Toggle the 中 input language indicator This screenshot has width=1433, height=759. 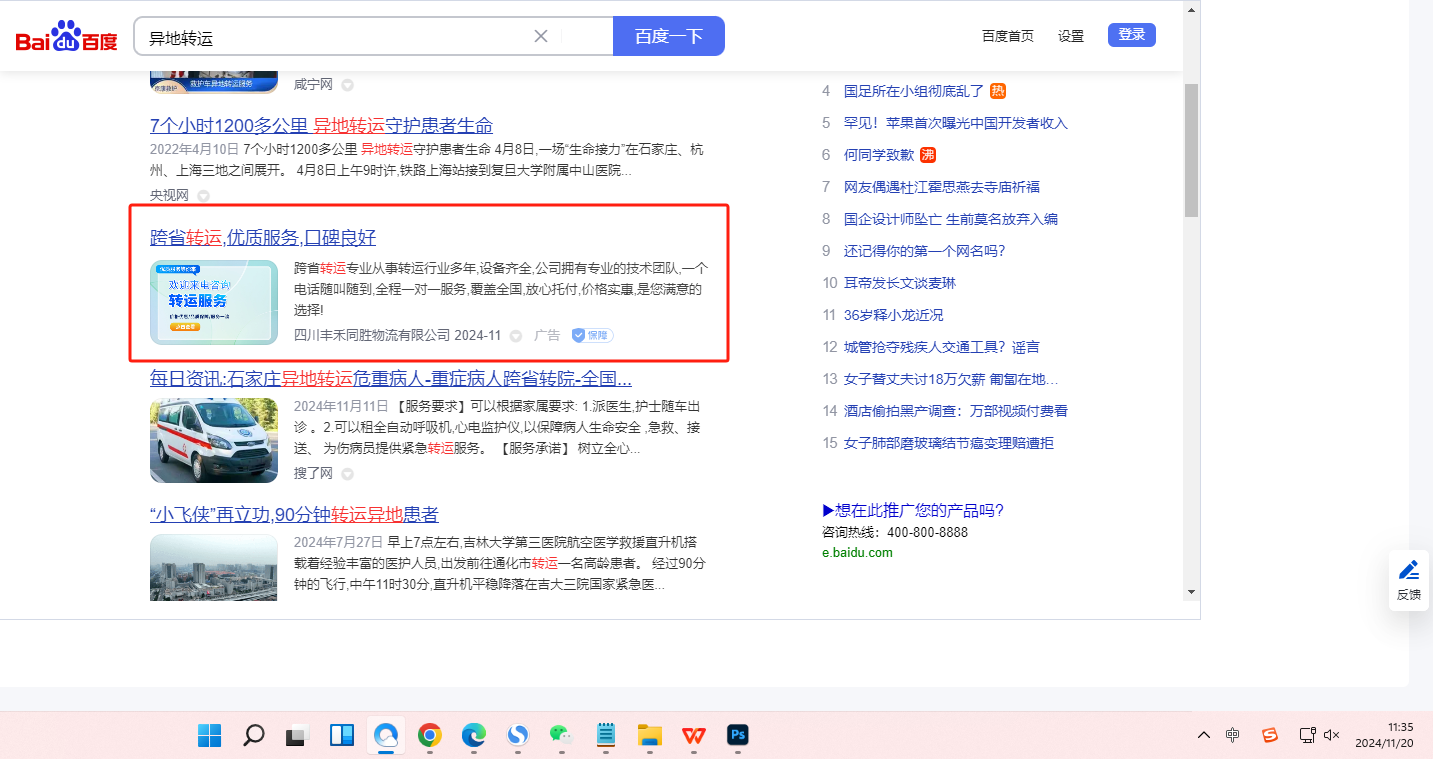coord(1233,735)
